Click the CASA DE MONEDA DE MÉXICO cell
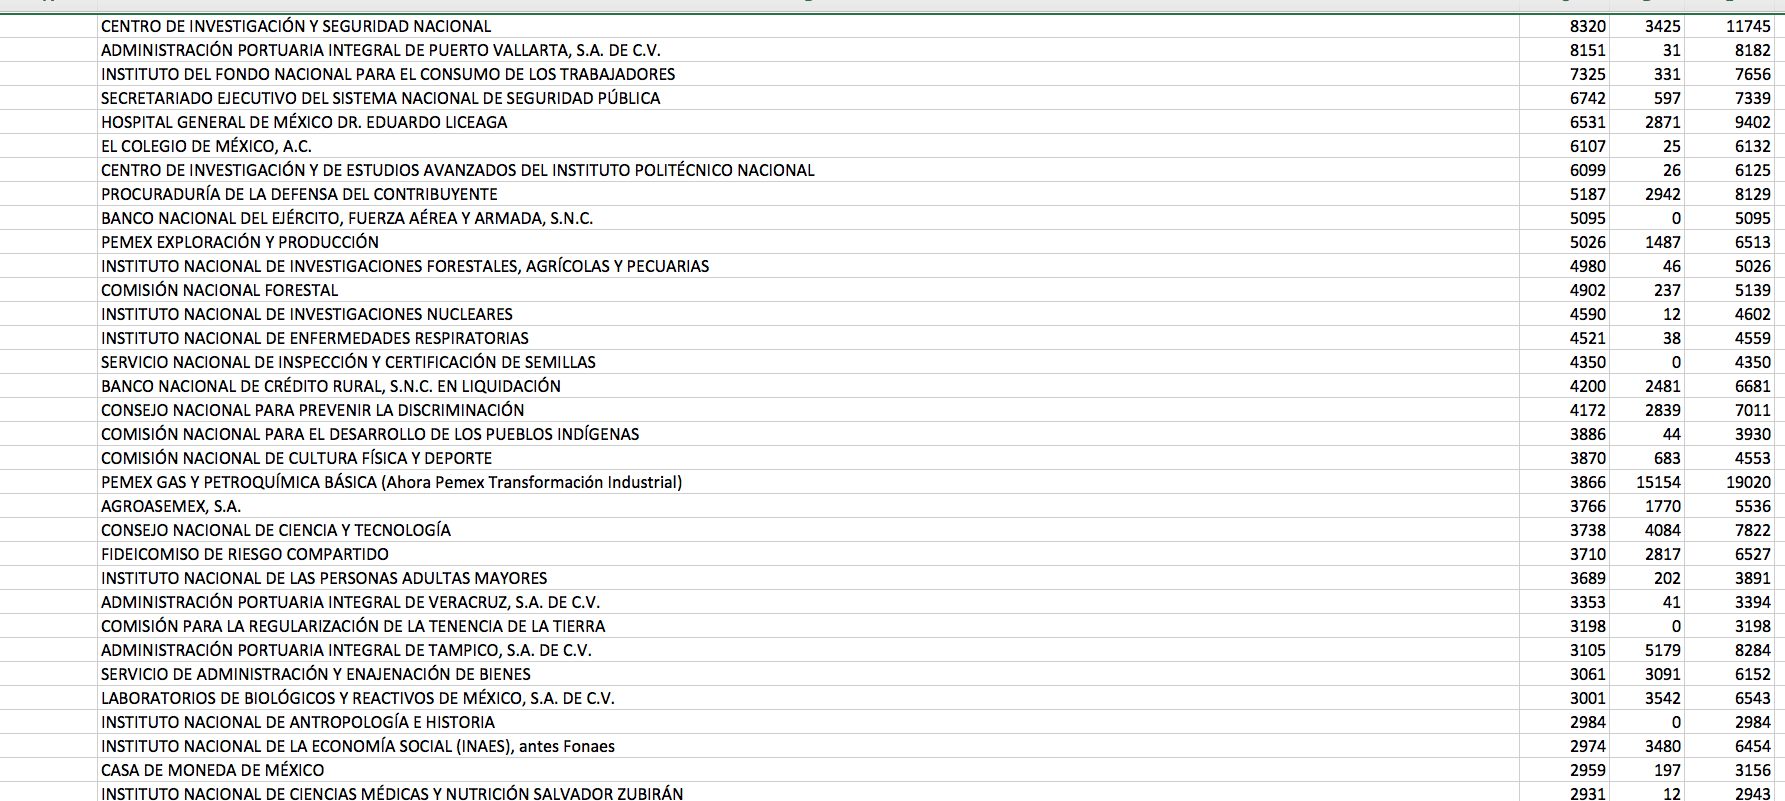The image size is (1785, 801). point(213,770)
